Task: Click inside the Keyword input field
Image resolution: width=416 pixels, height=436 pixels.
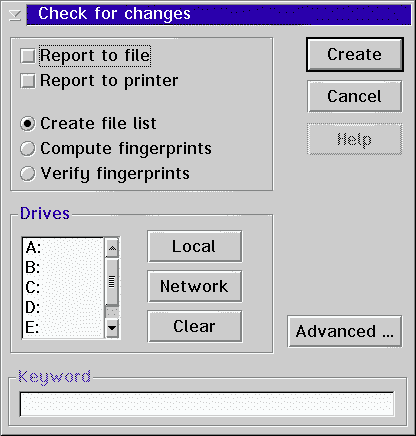Action: click(x=207, y=404)
